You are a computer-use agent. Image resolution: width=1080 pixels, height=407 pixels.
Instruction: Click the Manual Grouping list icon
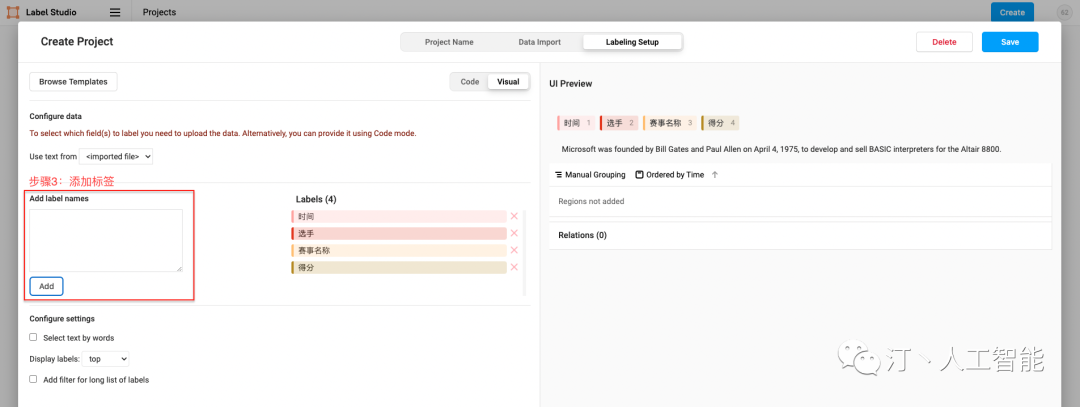point(559,175)
